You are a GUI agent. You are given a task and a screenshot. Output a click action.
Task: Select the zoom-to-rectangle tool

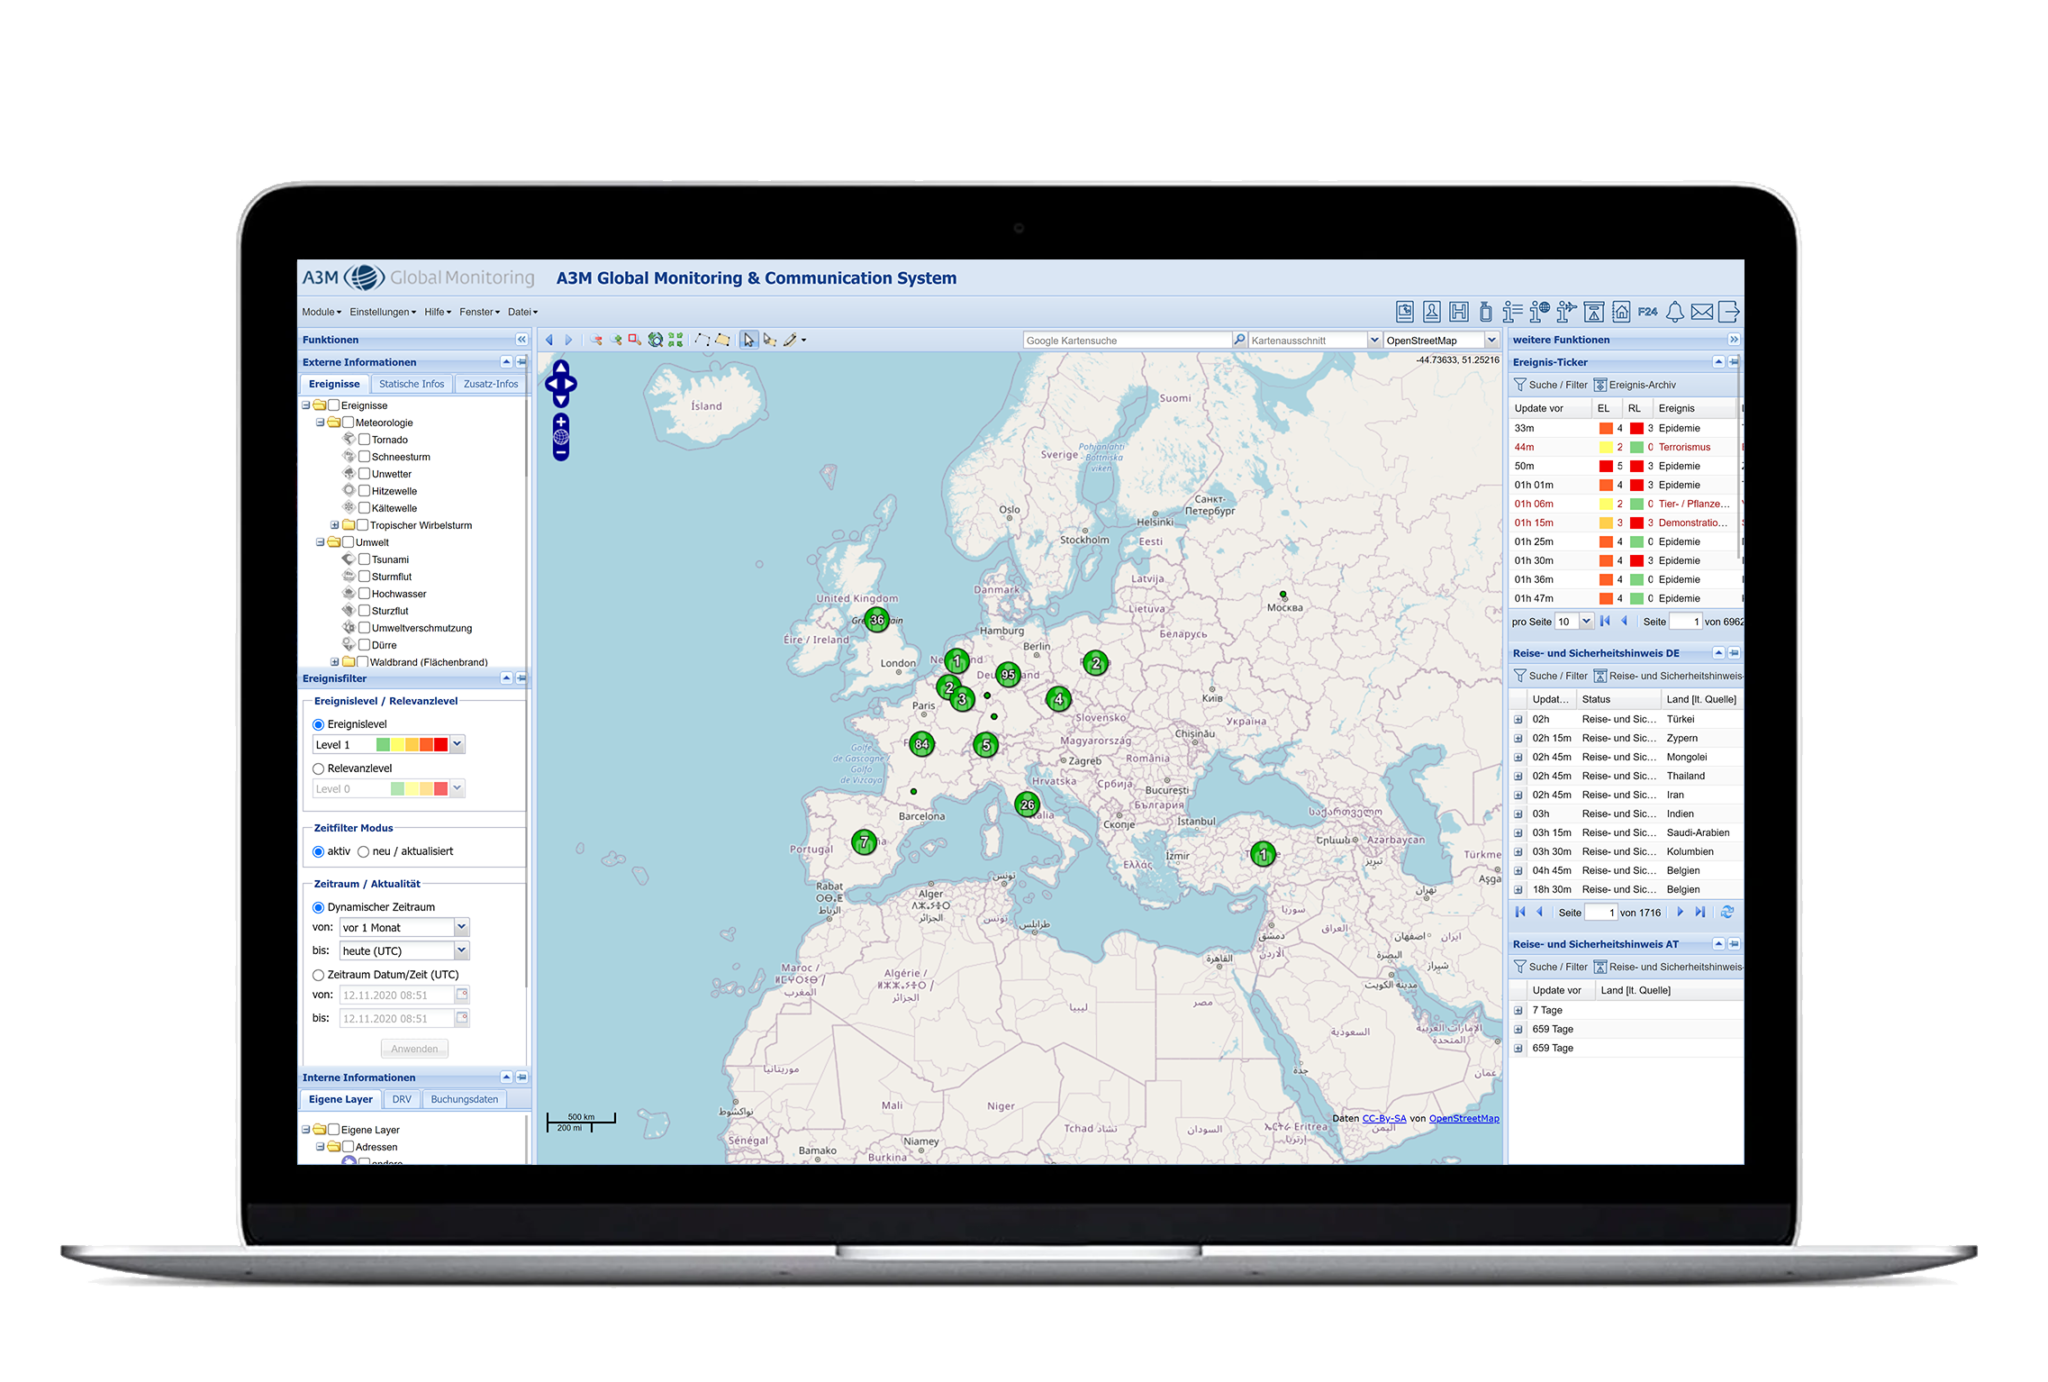coord(635,340)
